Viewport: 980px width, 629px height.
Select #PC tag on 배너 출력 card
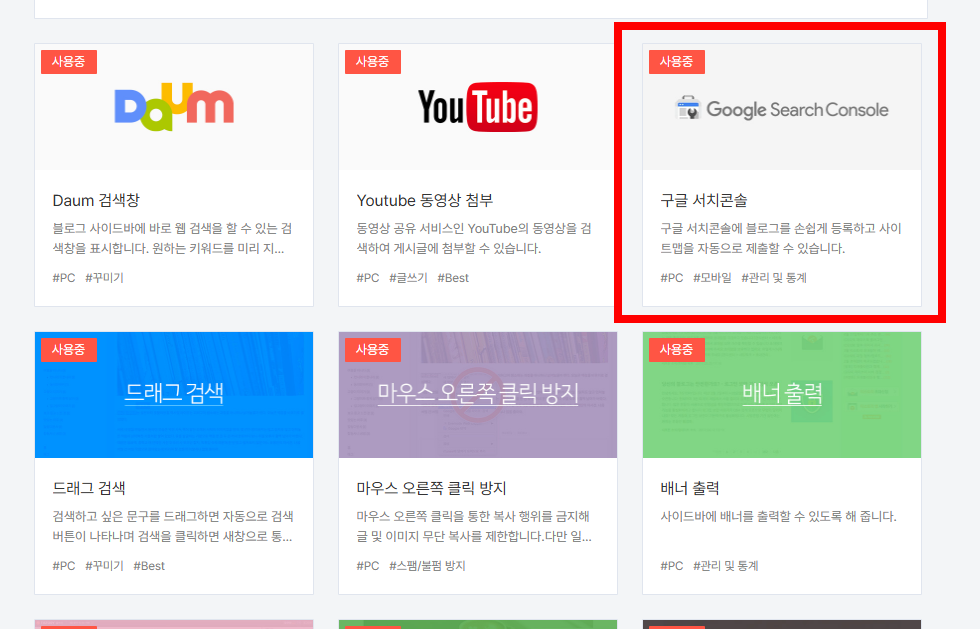tap(672, 566)
